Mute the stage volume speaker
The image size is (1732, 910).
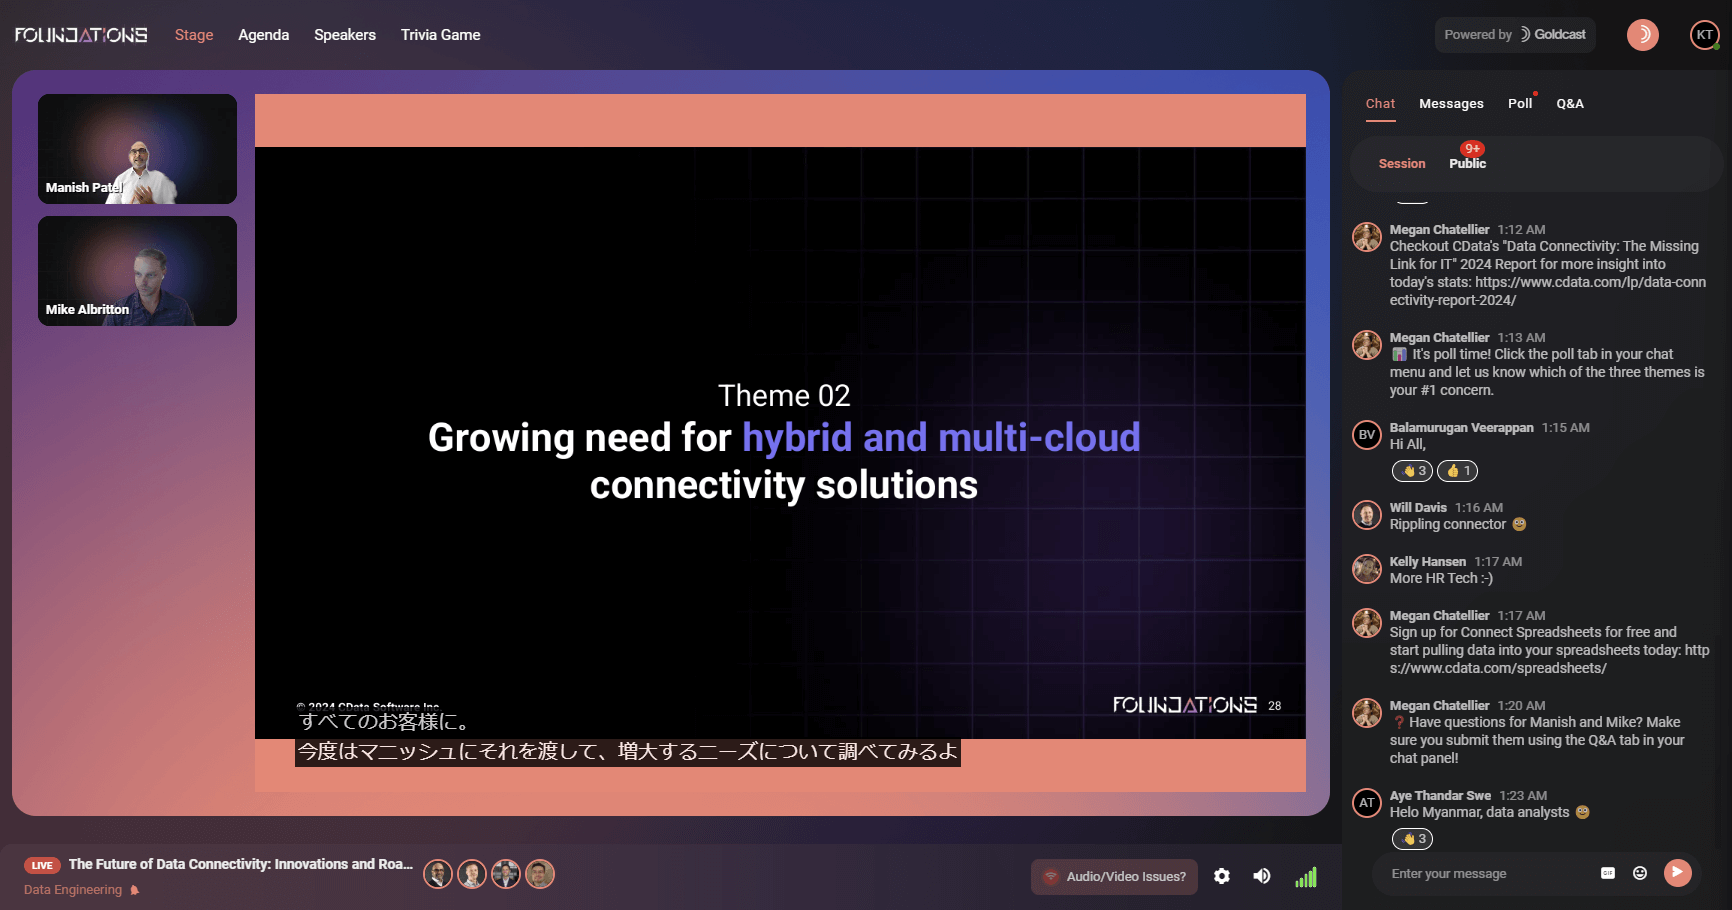1262,877
